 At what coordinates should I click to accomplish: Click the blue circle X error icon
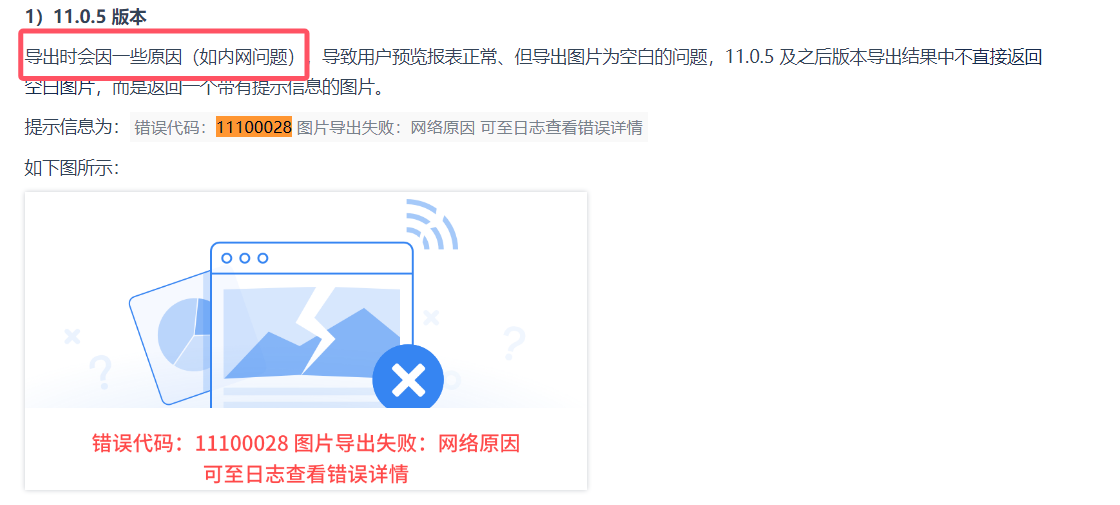click(x=408, y=380)
